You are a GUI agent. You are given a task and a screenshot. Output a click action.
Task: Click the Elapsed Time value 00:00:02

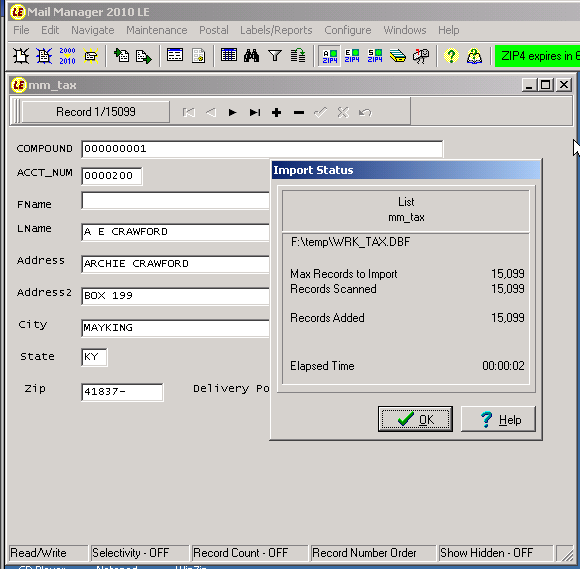503,366
